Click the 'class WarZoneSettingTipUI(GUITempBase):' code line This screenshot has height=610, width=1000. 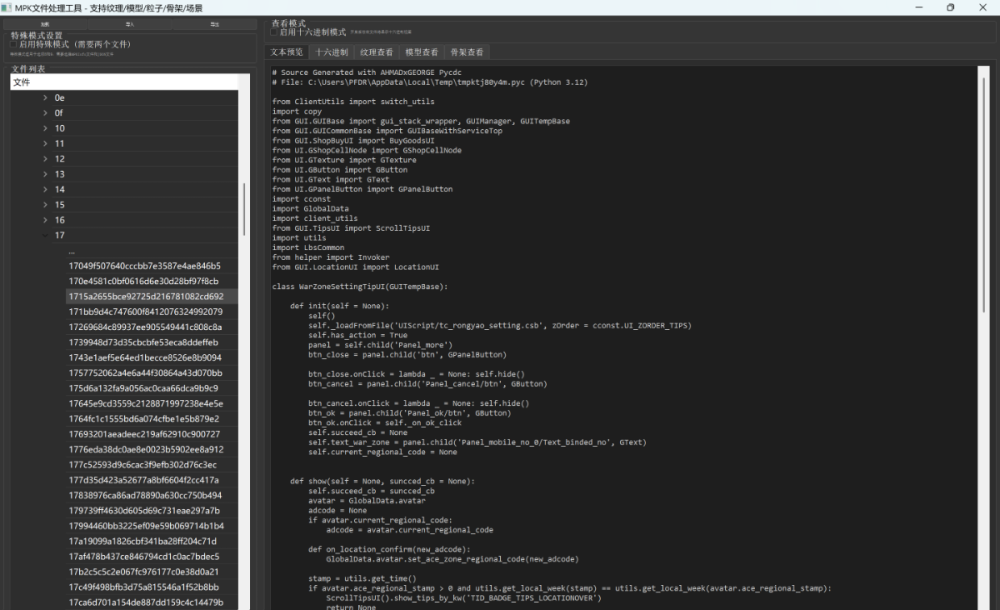pyautogui.click(x=360, y=287)
